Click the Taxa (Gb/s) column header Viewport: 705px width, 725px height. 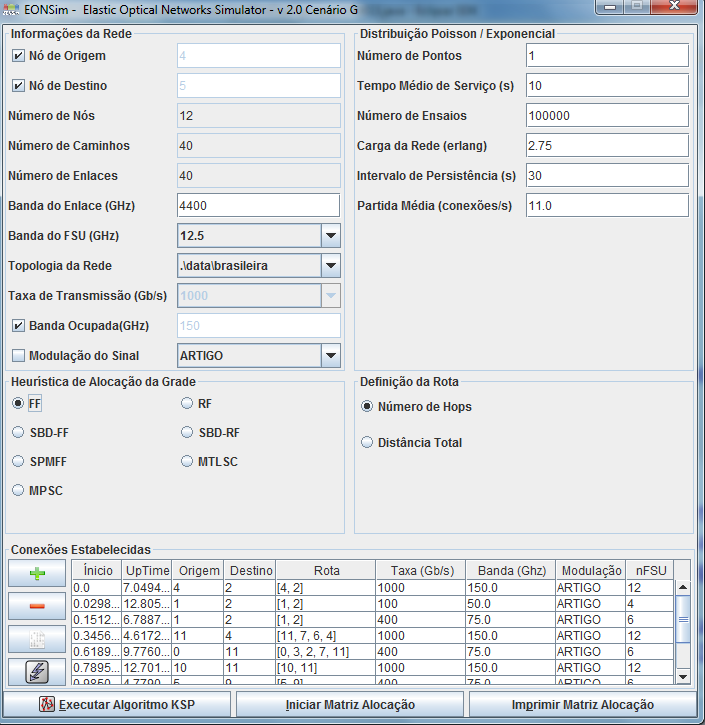(421, 571)
